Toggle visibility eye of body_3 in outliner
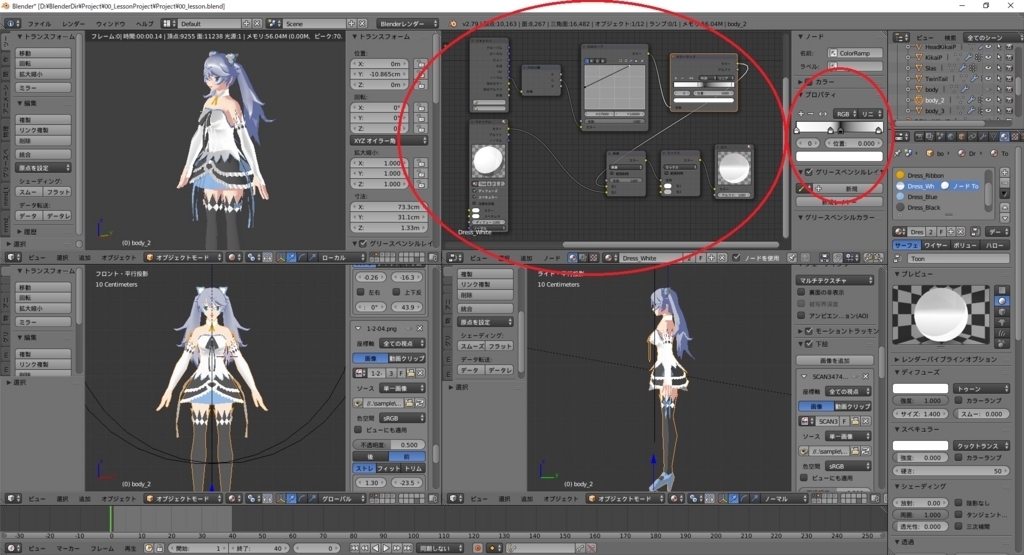 pos(988,110)
